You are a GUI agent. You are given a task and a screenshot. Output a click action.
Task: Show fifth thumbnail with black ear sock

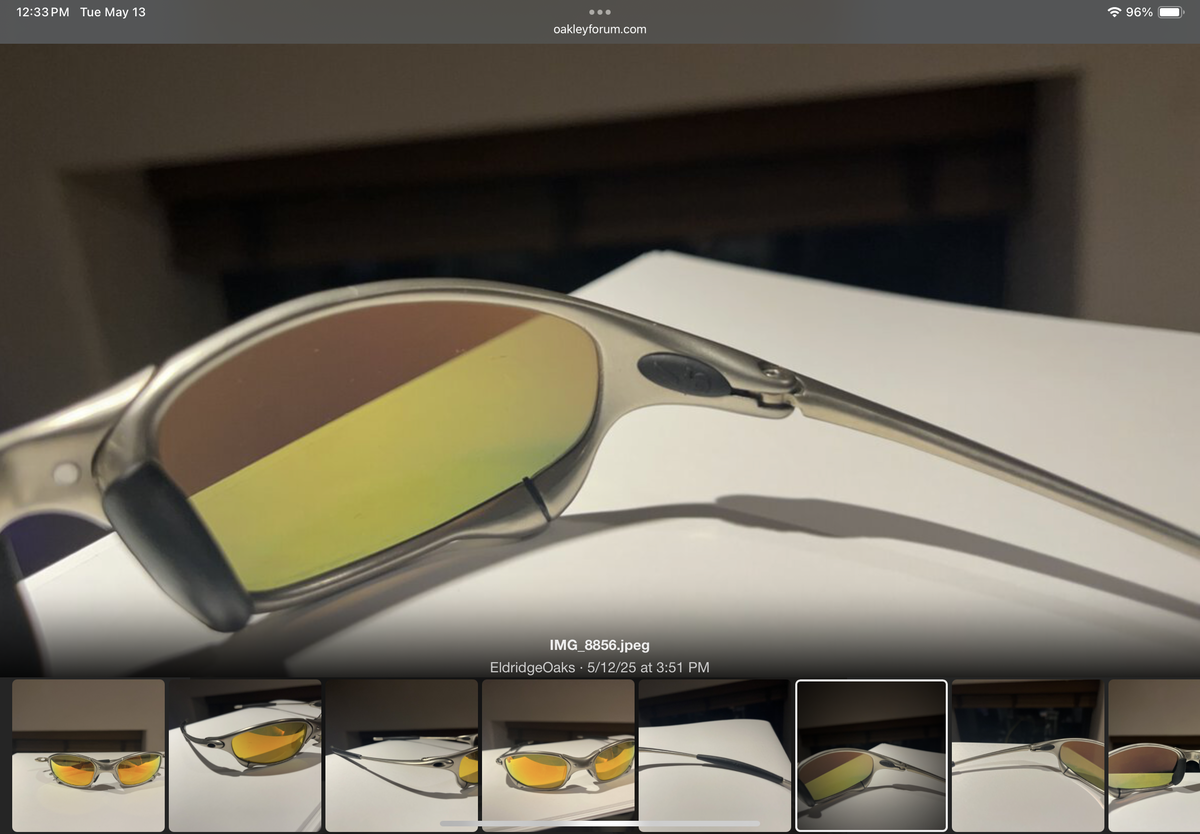pyautogui.click(x=714, y=755)
